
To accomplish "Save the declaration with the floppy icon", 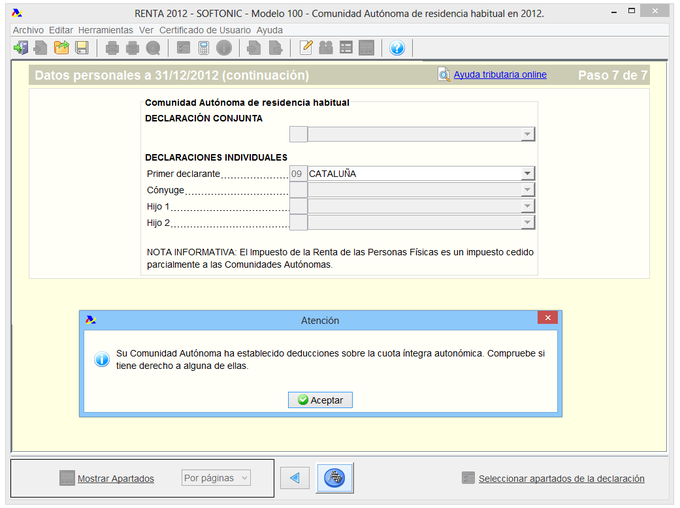I will point(82,47).
